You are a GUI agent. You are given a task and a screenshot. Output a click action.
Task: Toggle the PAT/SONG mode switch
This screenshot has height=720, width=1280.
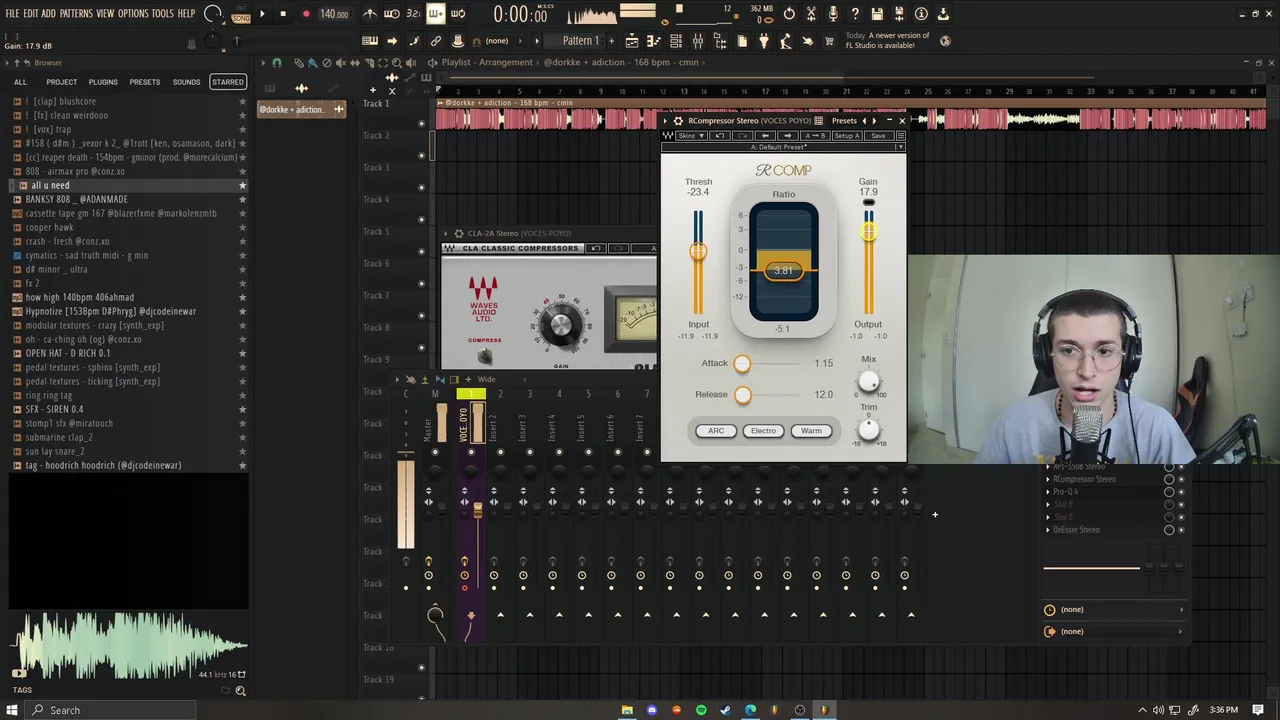(240, 15)
